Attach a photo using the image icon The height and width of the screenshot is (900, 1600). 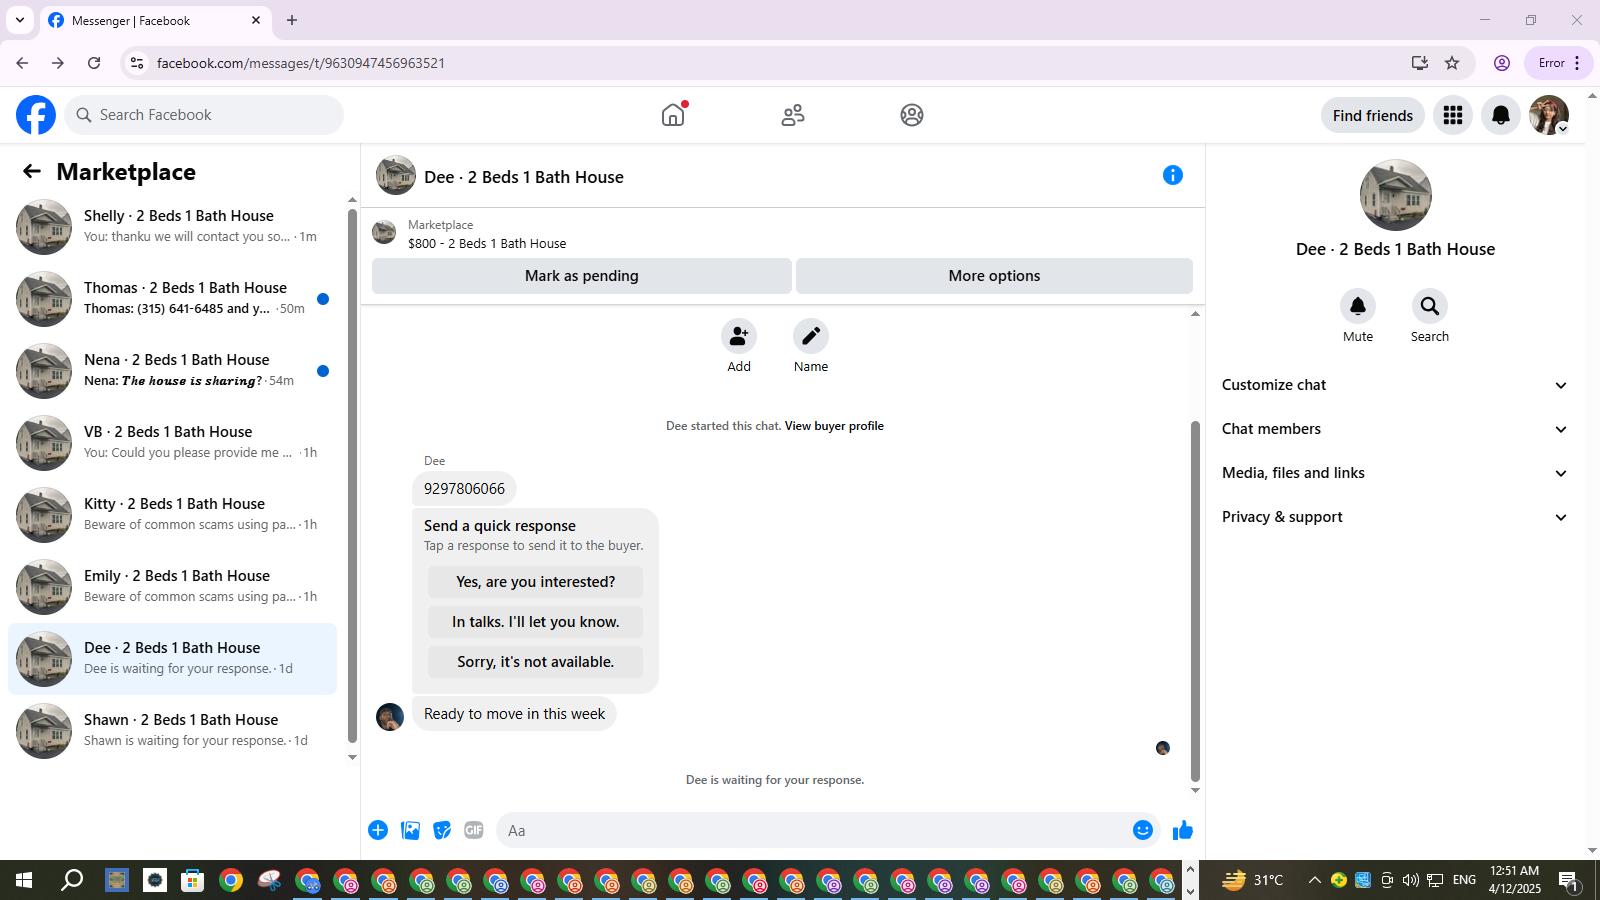410,830
